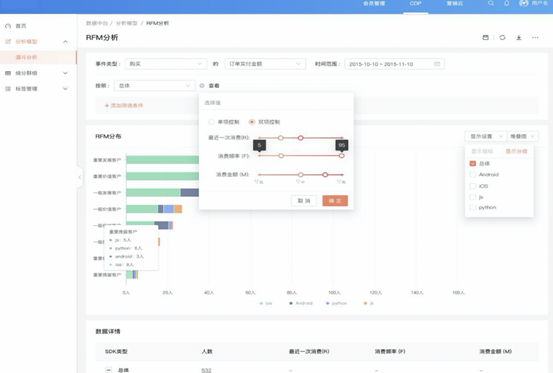This screenshot has height=373, width=553.
Task: Open the more options ellipsis
Action: [x=535, y=37]
